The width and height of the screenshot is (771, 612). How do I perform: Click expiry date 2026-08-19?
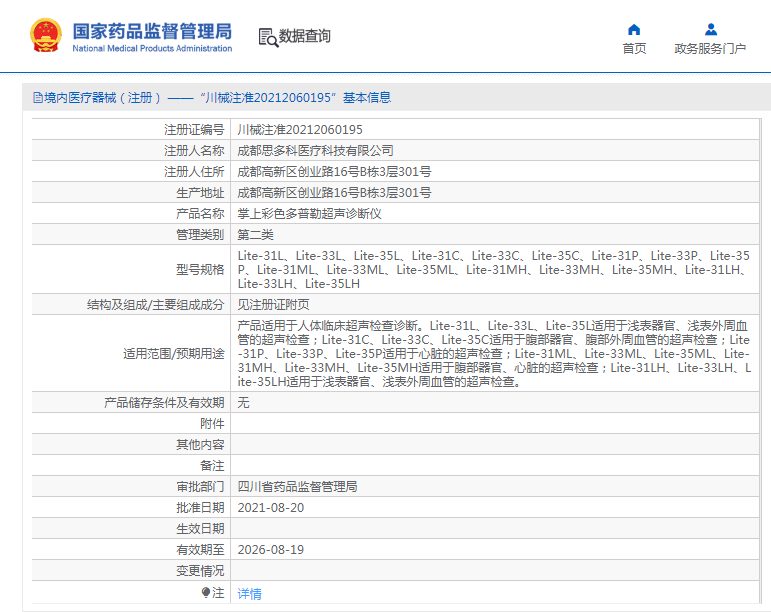pos(271,550)
